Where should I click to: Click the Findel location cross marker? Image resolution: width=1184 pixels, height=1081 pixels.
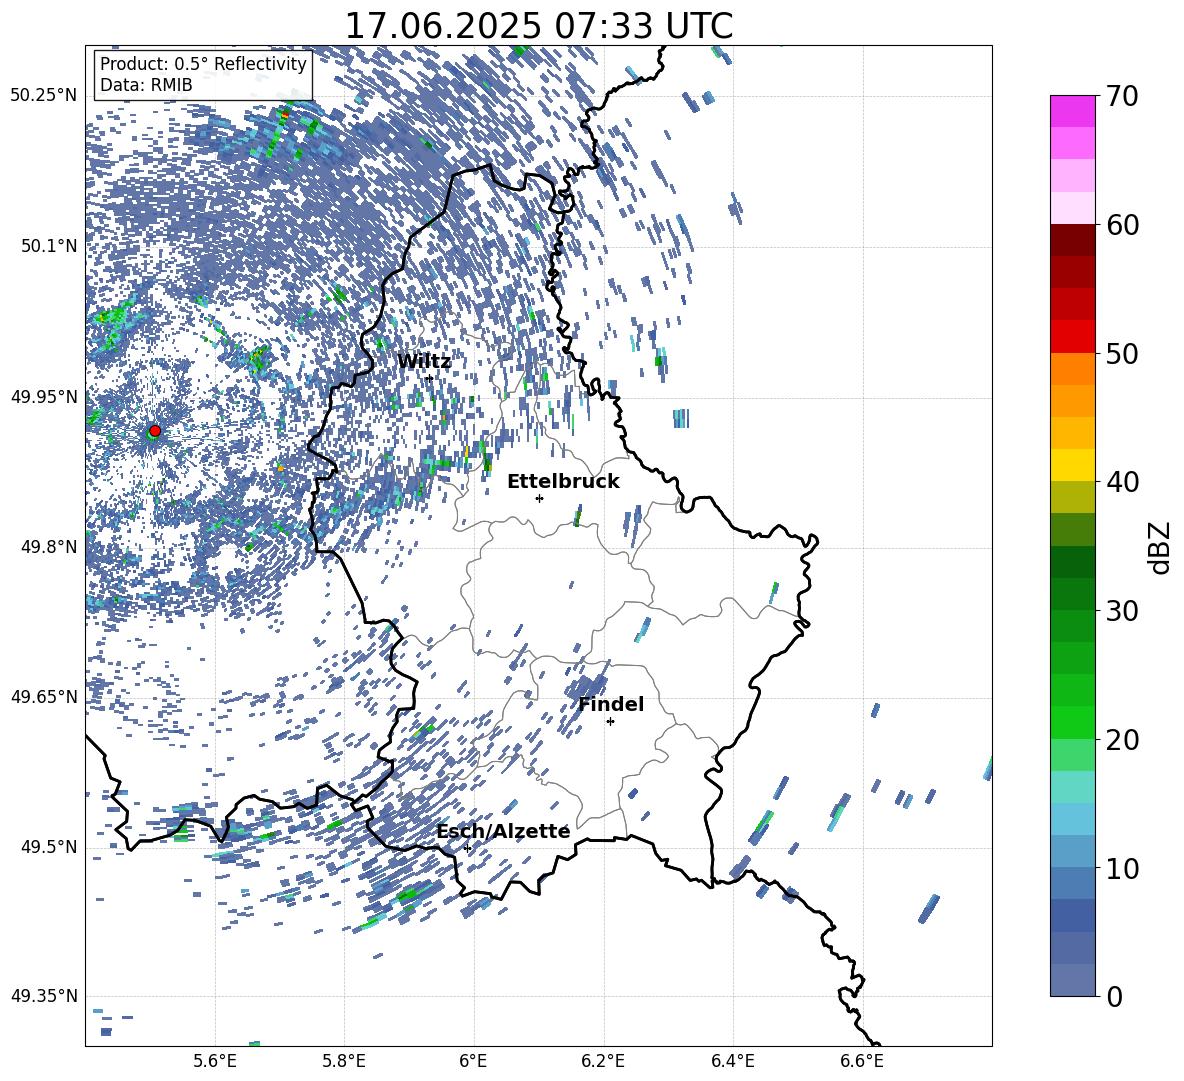pos(610,722)
